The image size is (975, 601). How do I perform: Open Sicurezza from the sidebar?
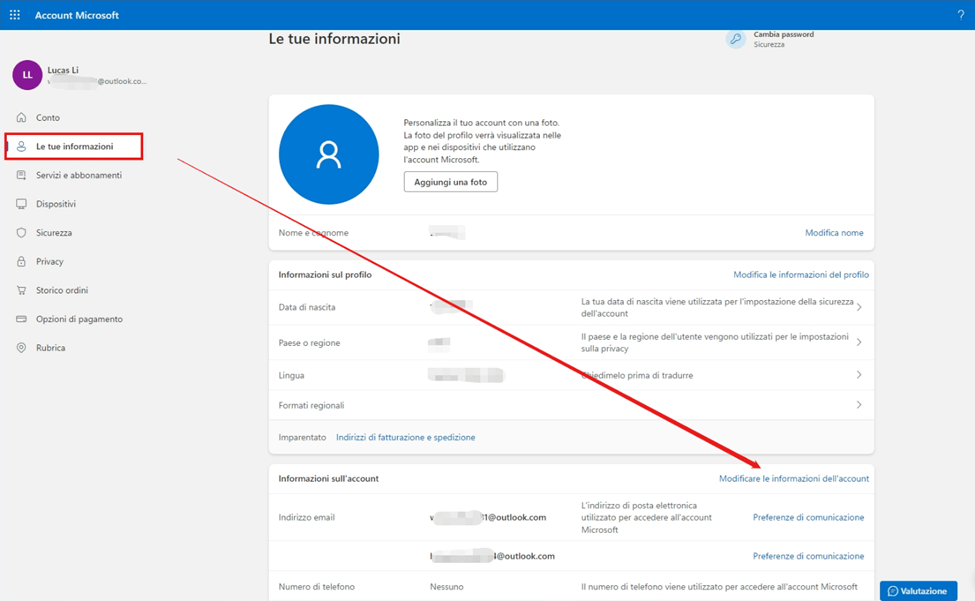[x=54, y=232]
